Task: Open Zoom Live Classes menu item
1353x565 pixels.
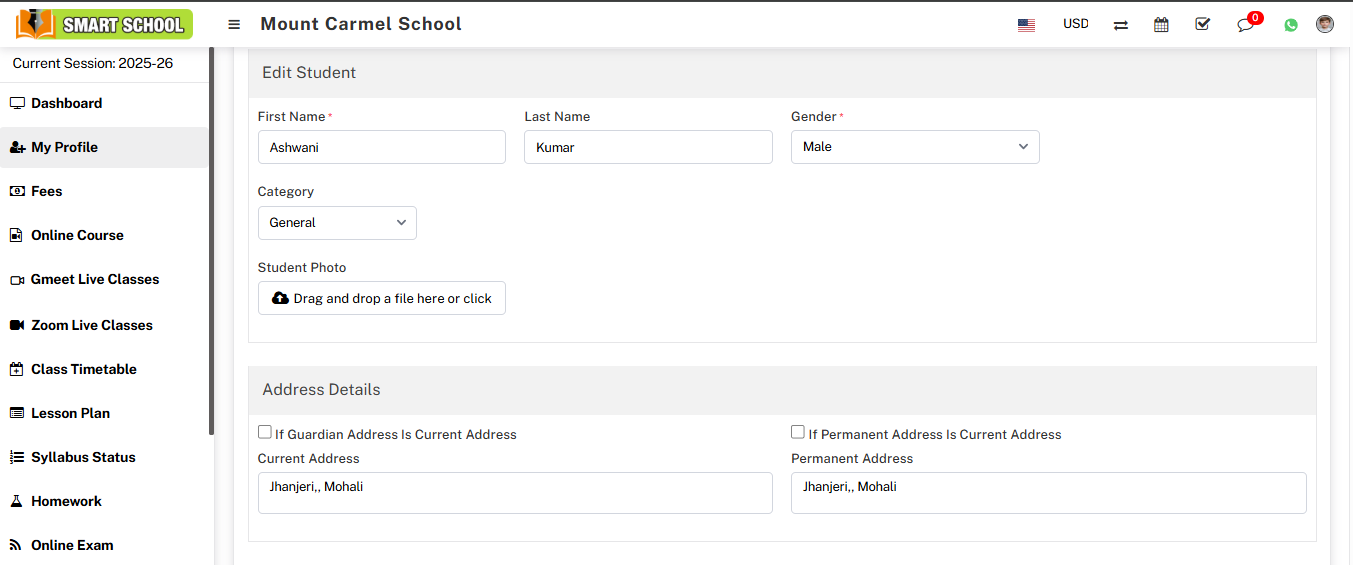Action: tap(105, 325)
